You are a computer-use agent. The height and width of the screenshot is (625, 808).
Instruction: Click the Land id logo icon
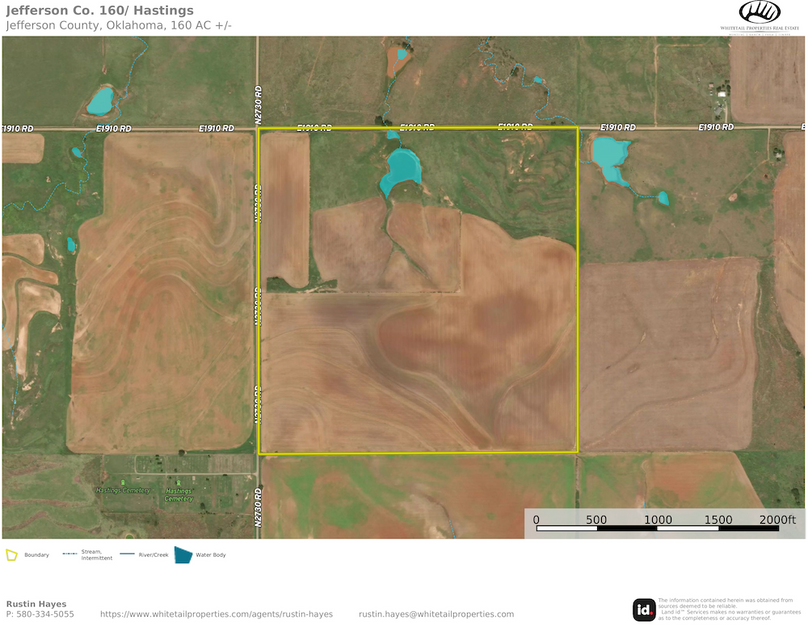tap(644, 609)
